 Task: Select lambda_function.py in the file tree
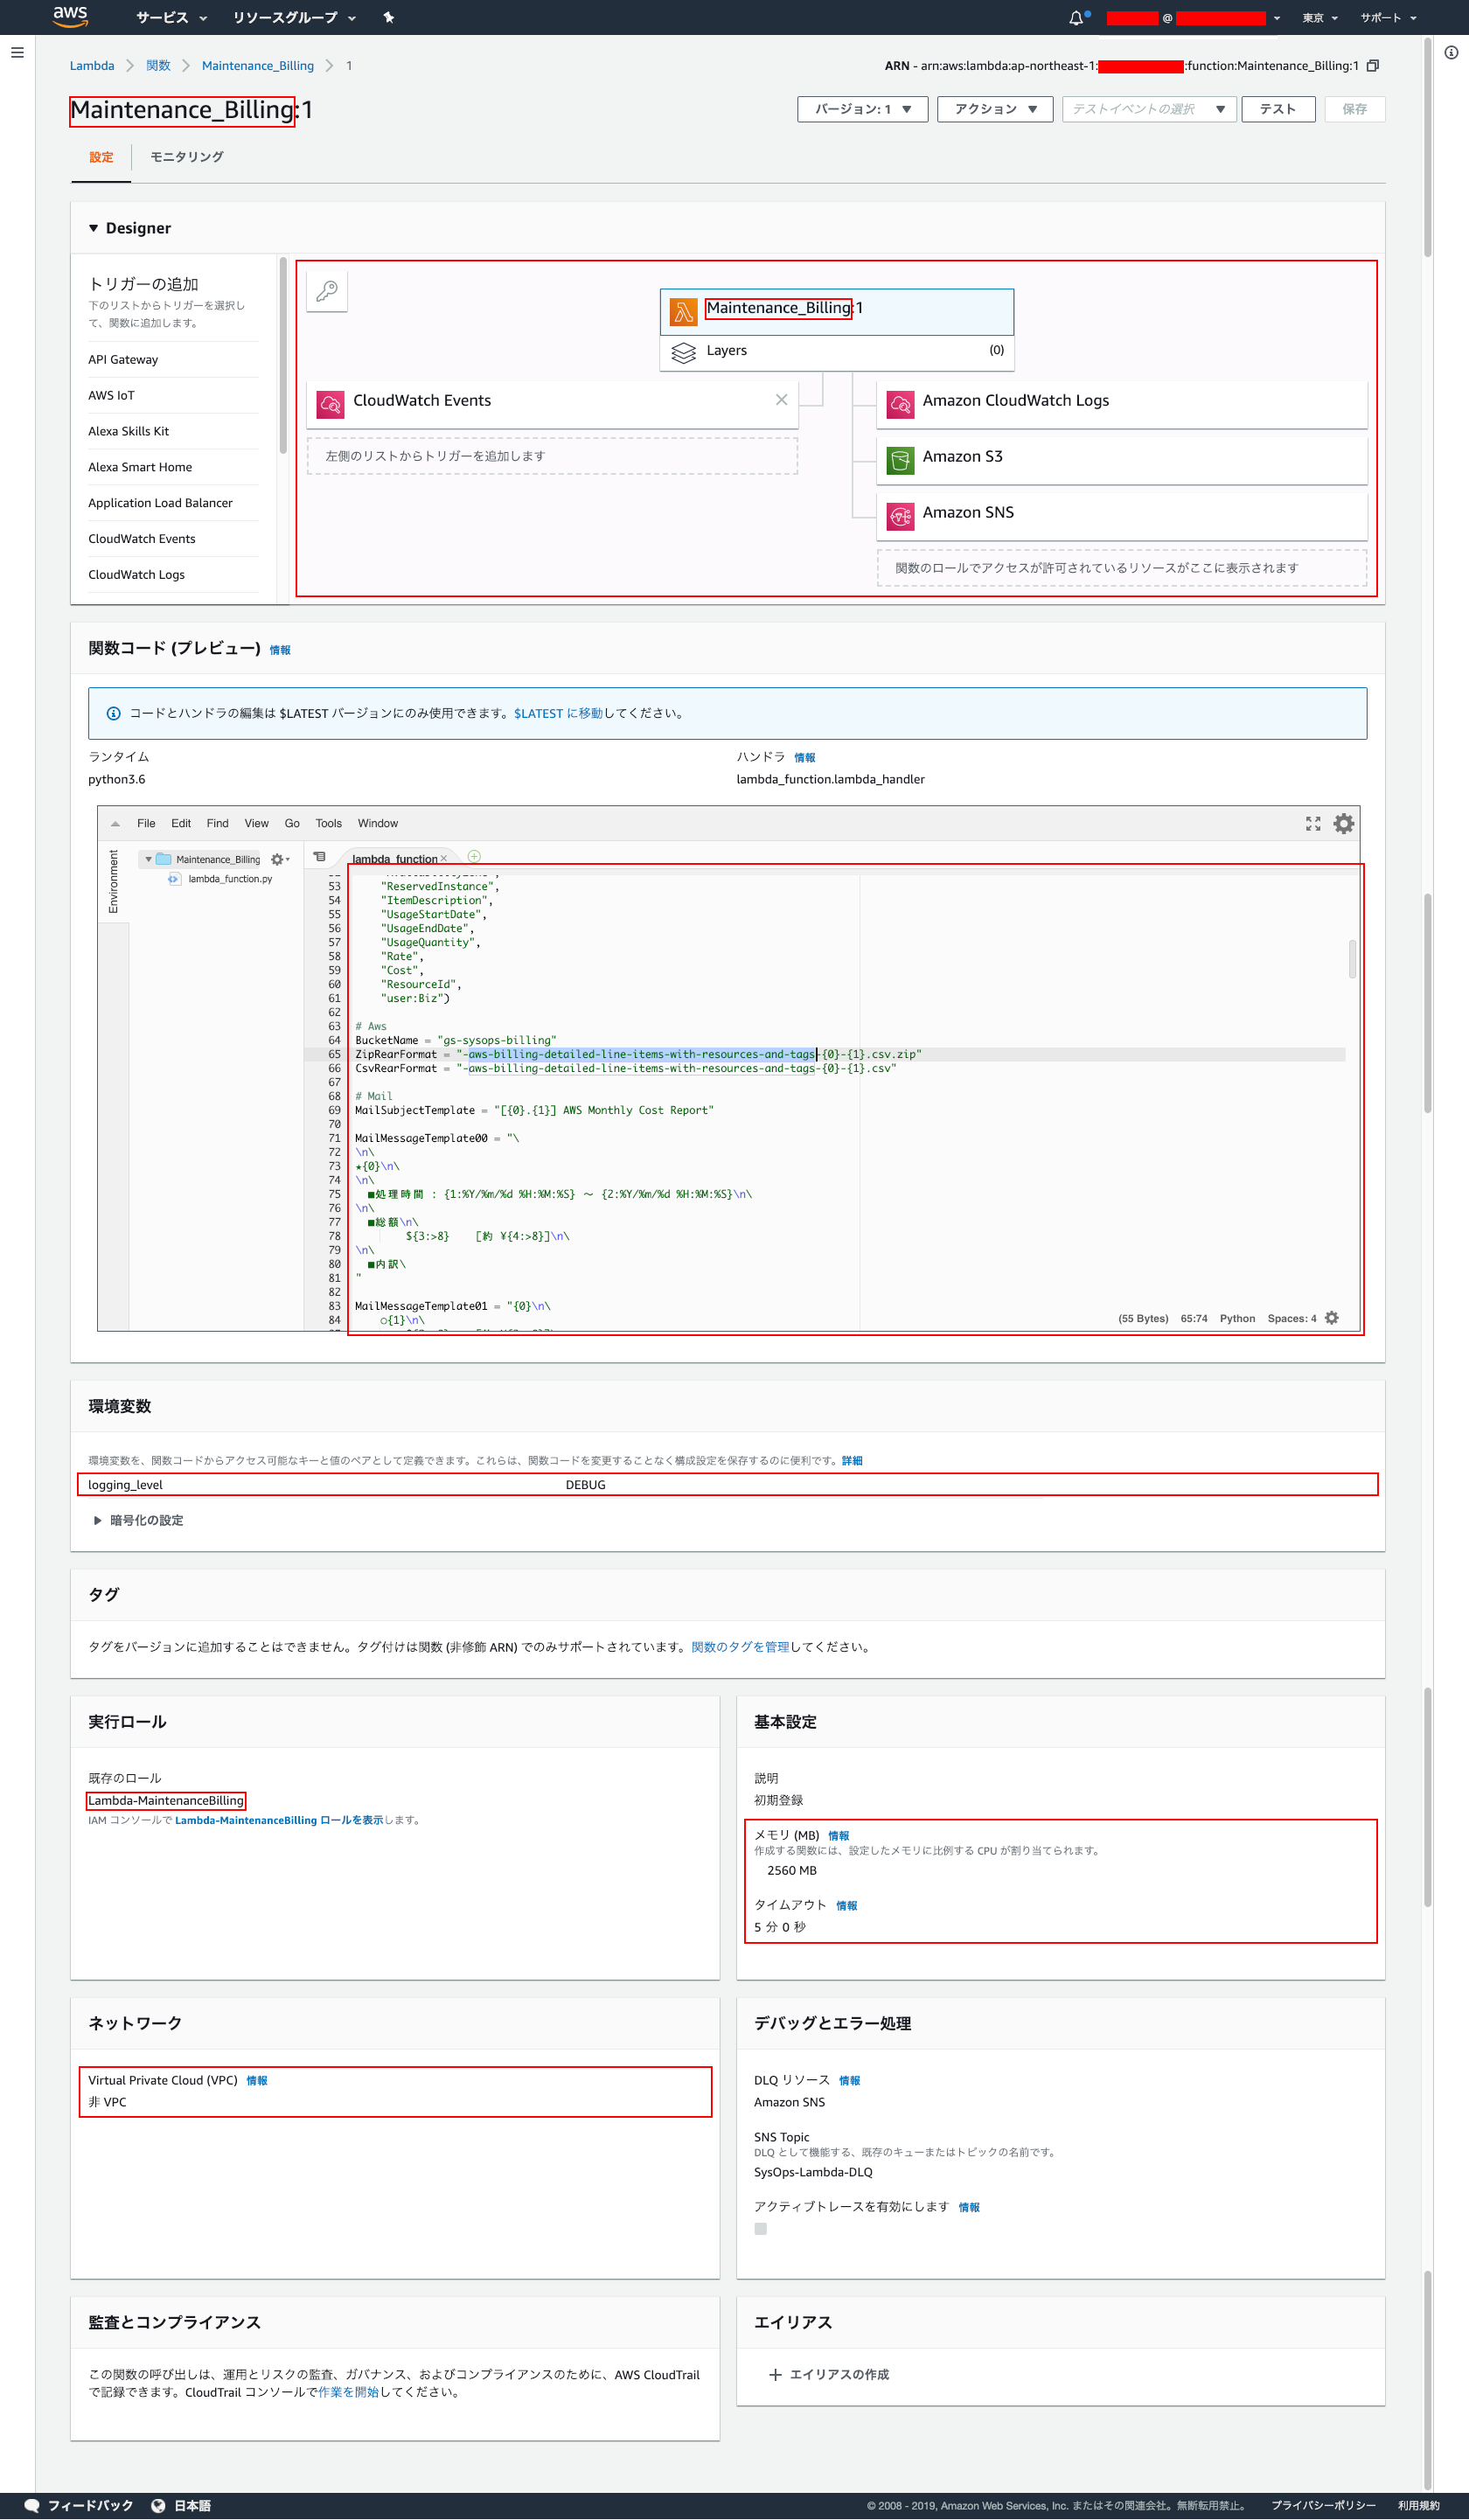pyautogui.click(x=231, y=879)
